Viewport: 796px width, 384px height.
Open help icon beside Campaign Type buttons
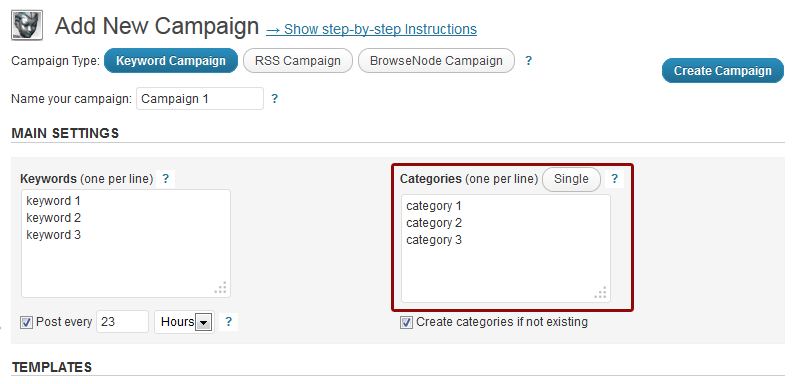click(528, 61)
